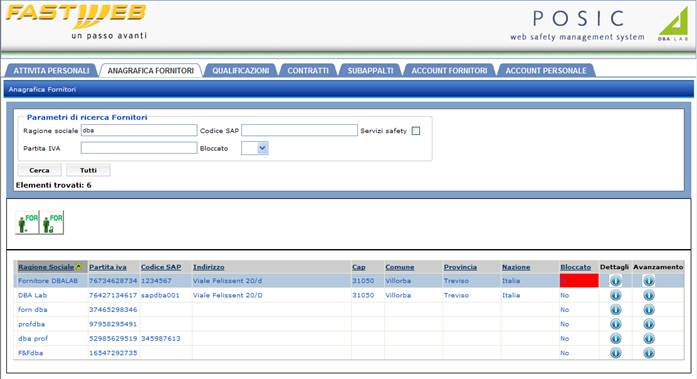This screenshot has height=379, width=697.
Task: Click Partita iva 16547292735
Action: [x=113, y=353]
